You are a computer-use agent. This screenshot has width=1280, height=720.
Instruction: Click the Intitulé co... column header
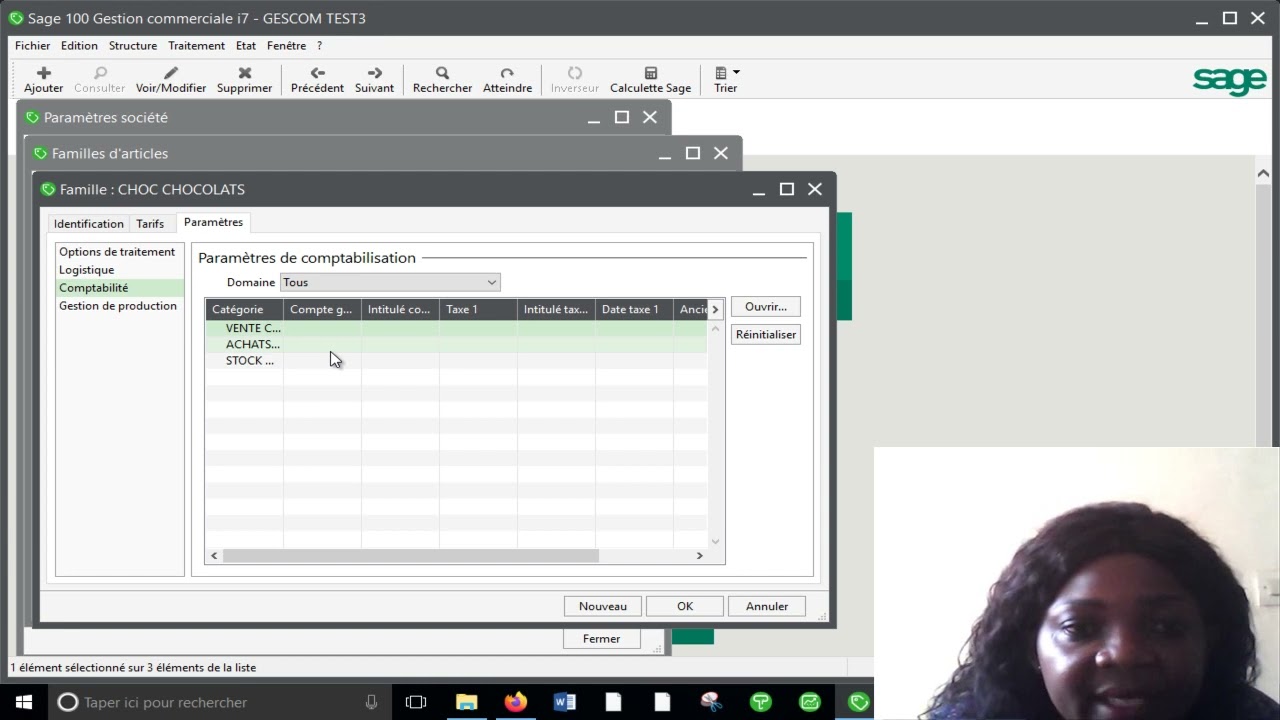[400, 309]
